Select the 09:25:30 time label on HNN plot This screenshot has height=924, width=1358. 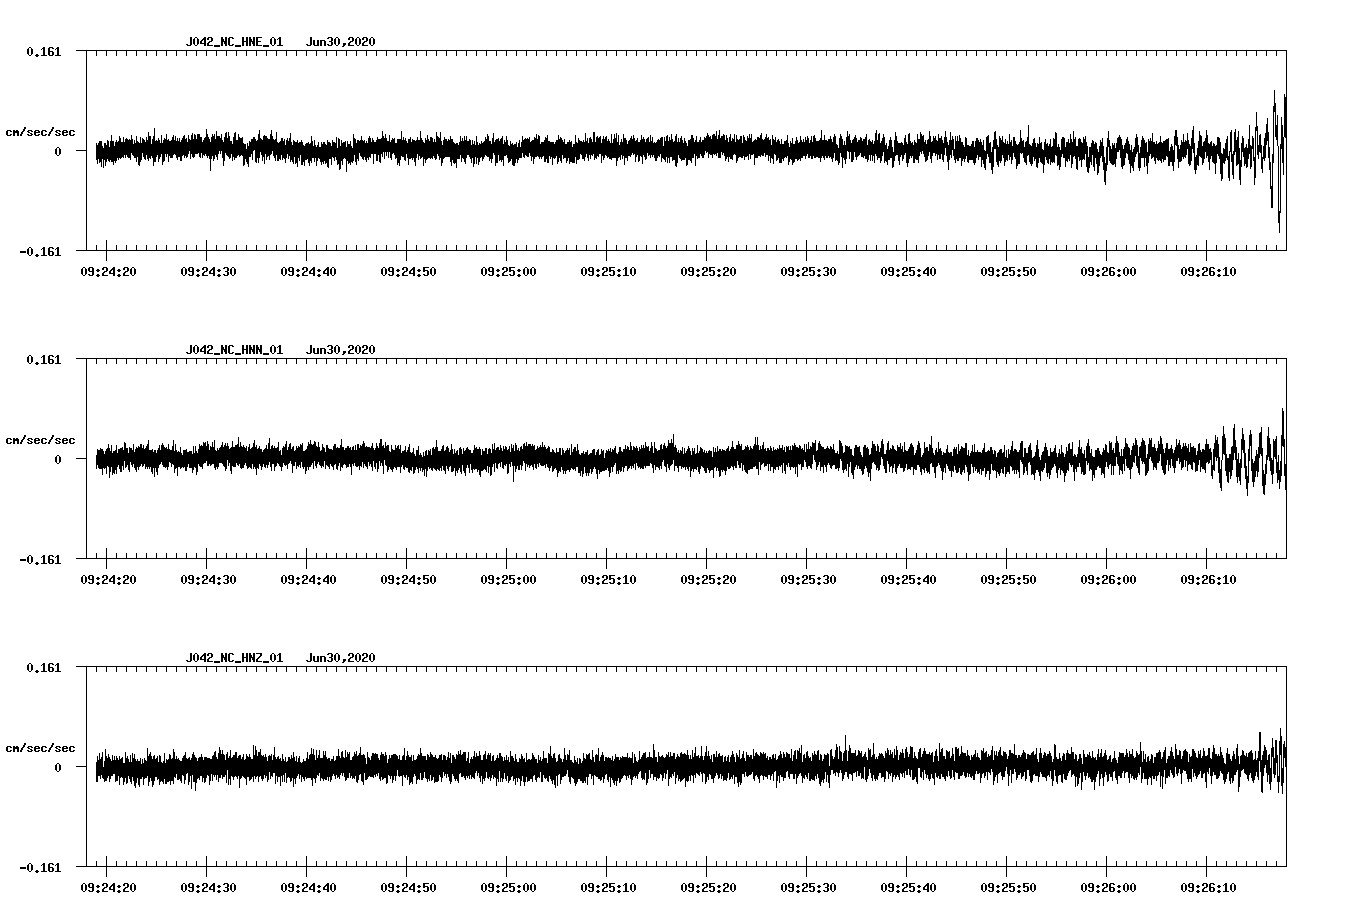808,579
